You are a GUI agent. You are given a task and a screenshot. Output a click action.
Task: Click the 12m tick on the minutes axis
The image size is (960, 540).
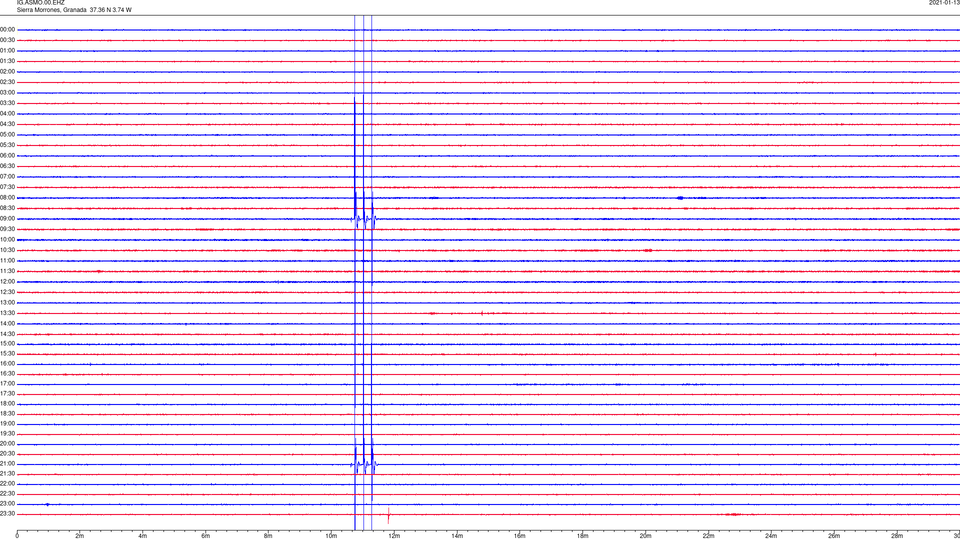point(394,536)
